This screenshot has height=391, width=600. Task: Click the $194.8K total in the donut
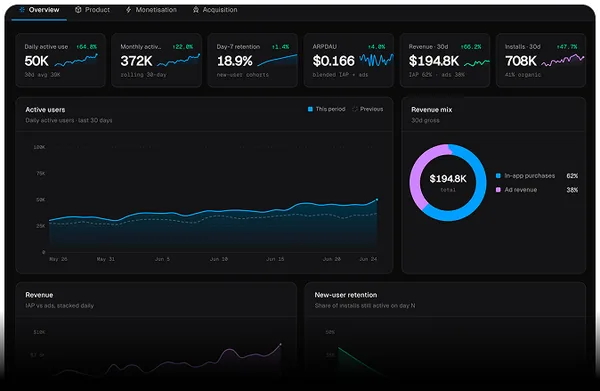click(448, 179)
